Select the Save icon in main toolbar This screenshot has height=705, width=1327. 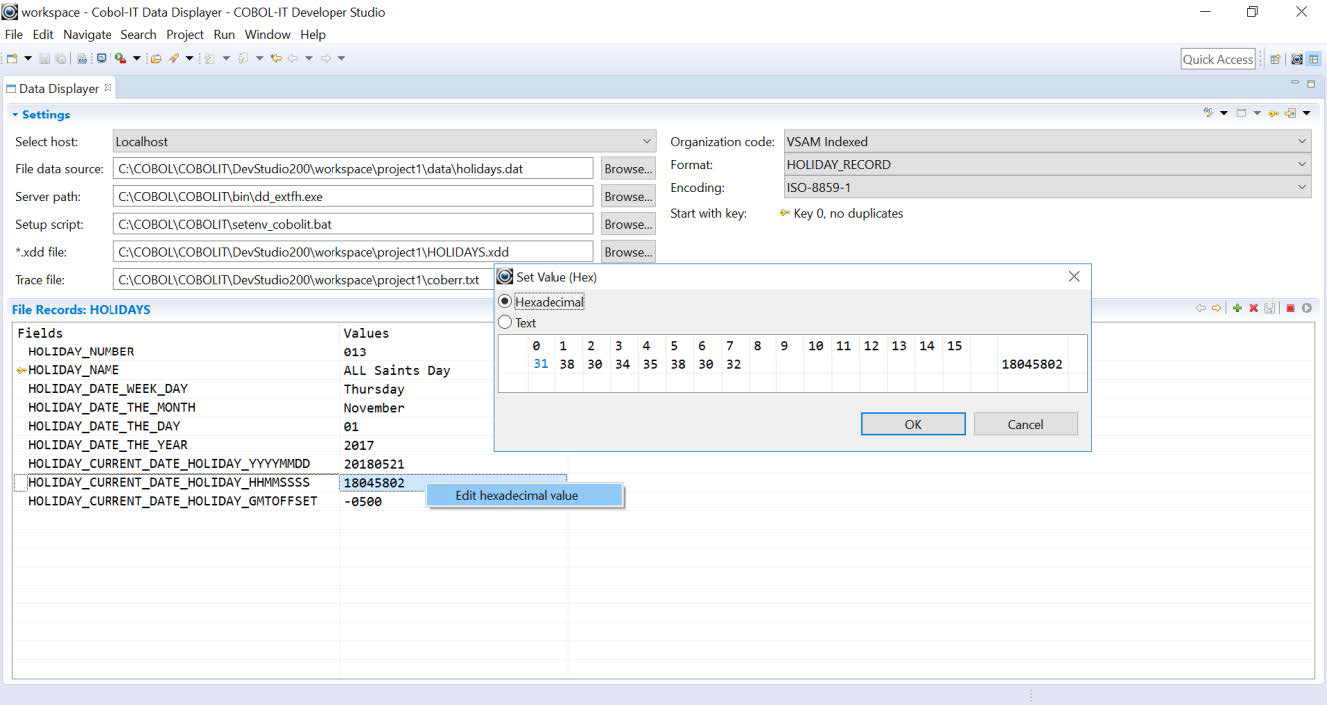44,57
